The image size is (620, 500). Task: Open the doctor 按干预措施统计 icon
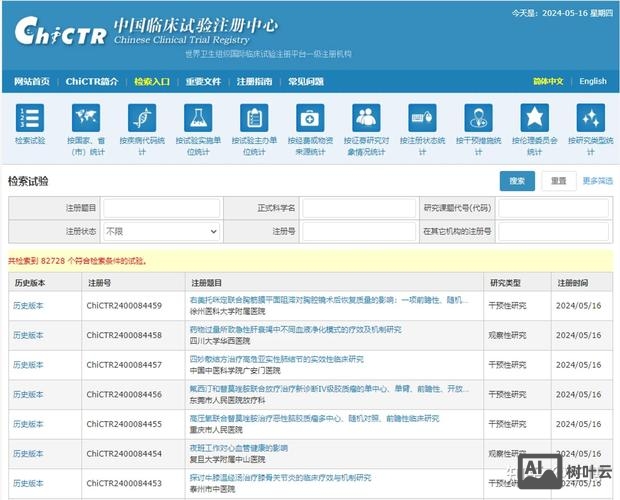click(478, 118)
